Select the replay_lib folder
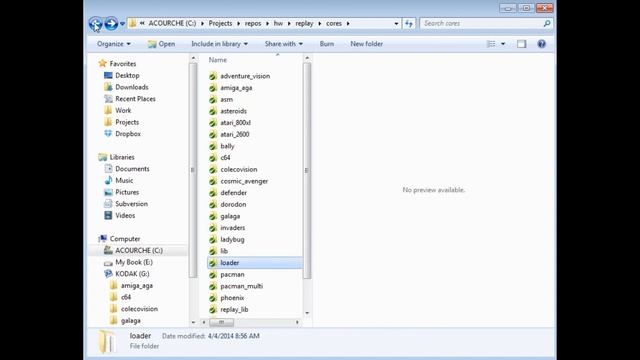 [x=234, y=309]
